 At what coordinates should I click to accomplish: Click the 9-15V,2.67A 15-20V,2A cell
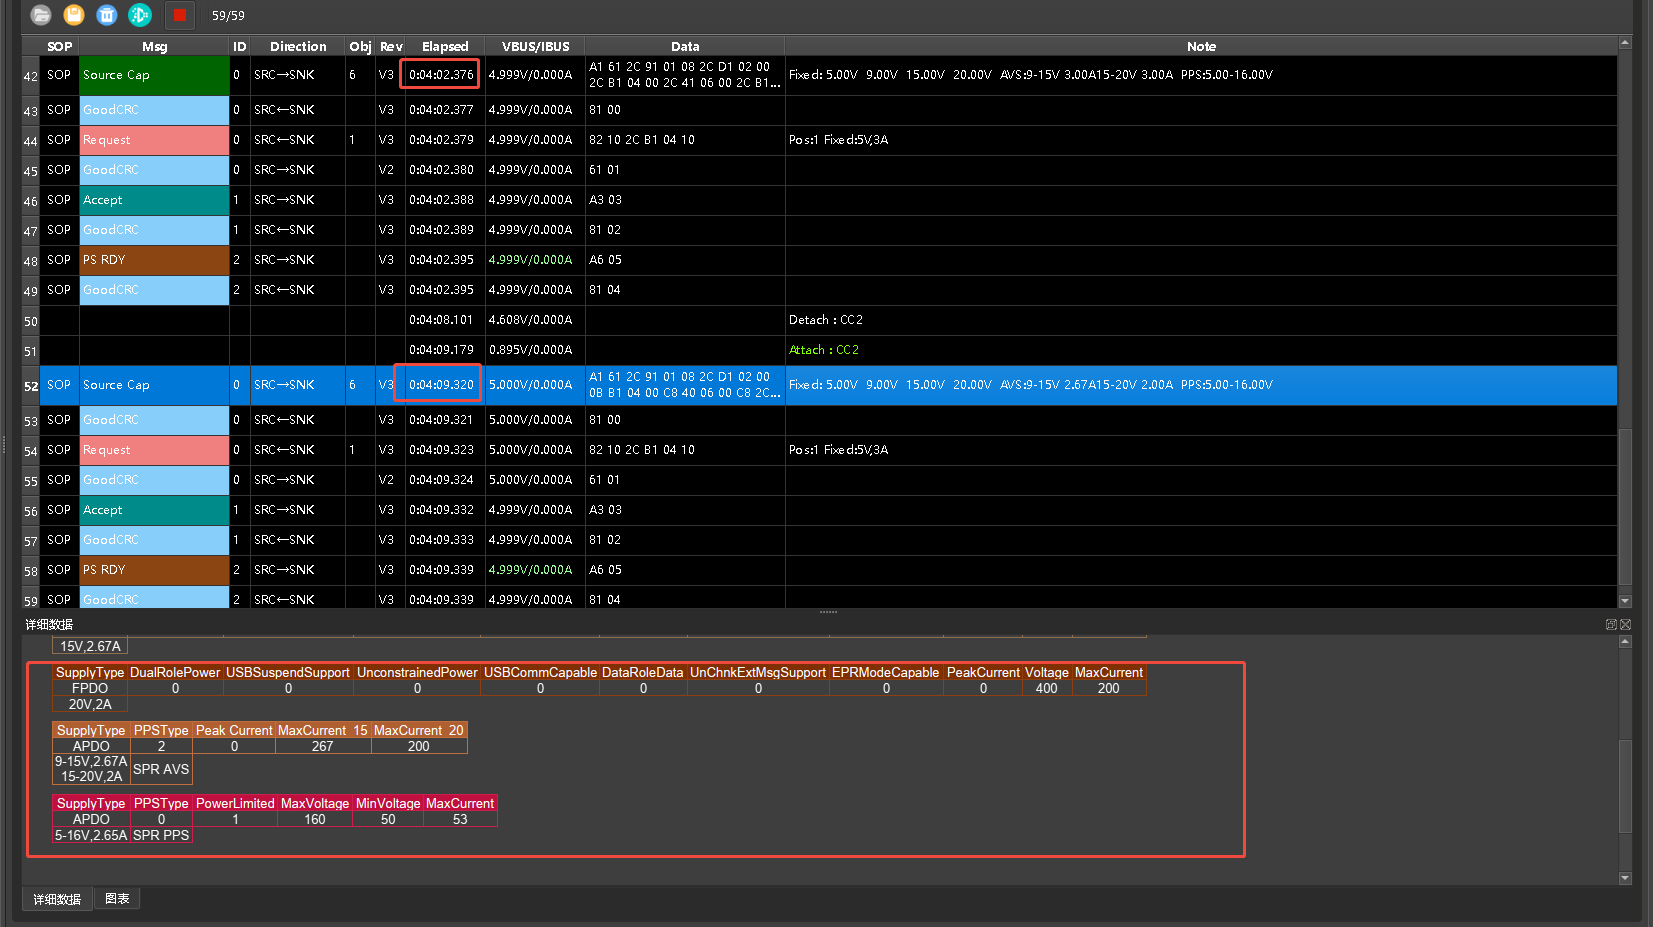(x=91, y=769)
